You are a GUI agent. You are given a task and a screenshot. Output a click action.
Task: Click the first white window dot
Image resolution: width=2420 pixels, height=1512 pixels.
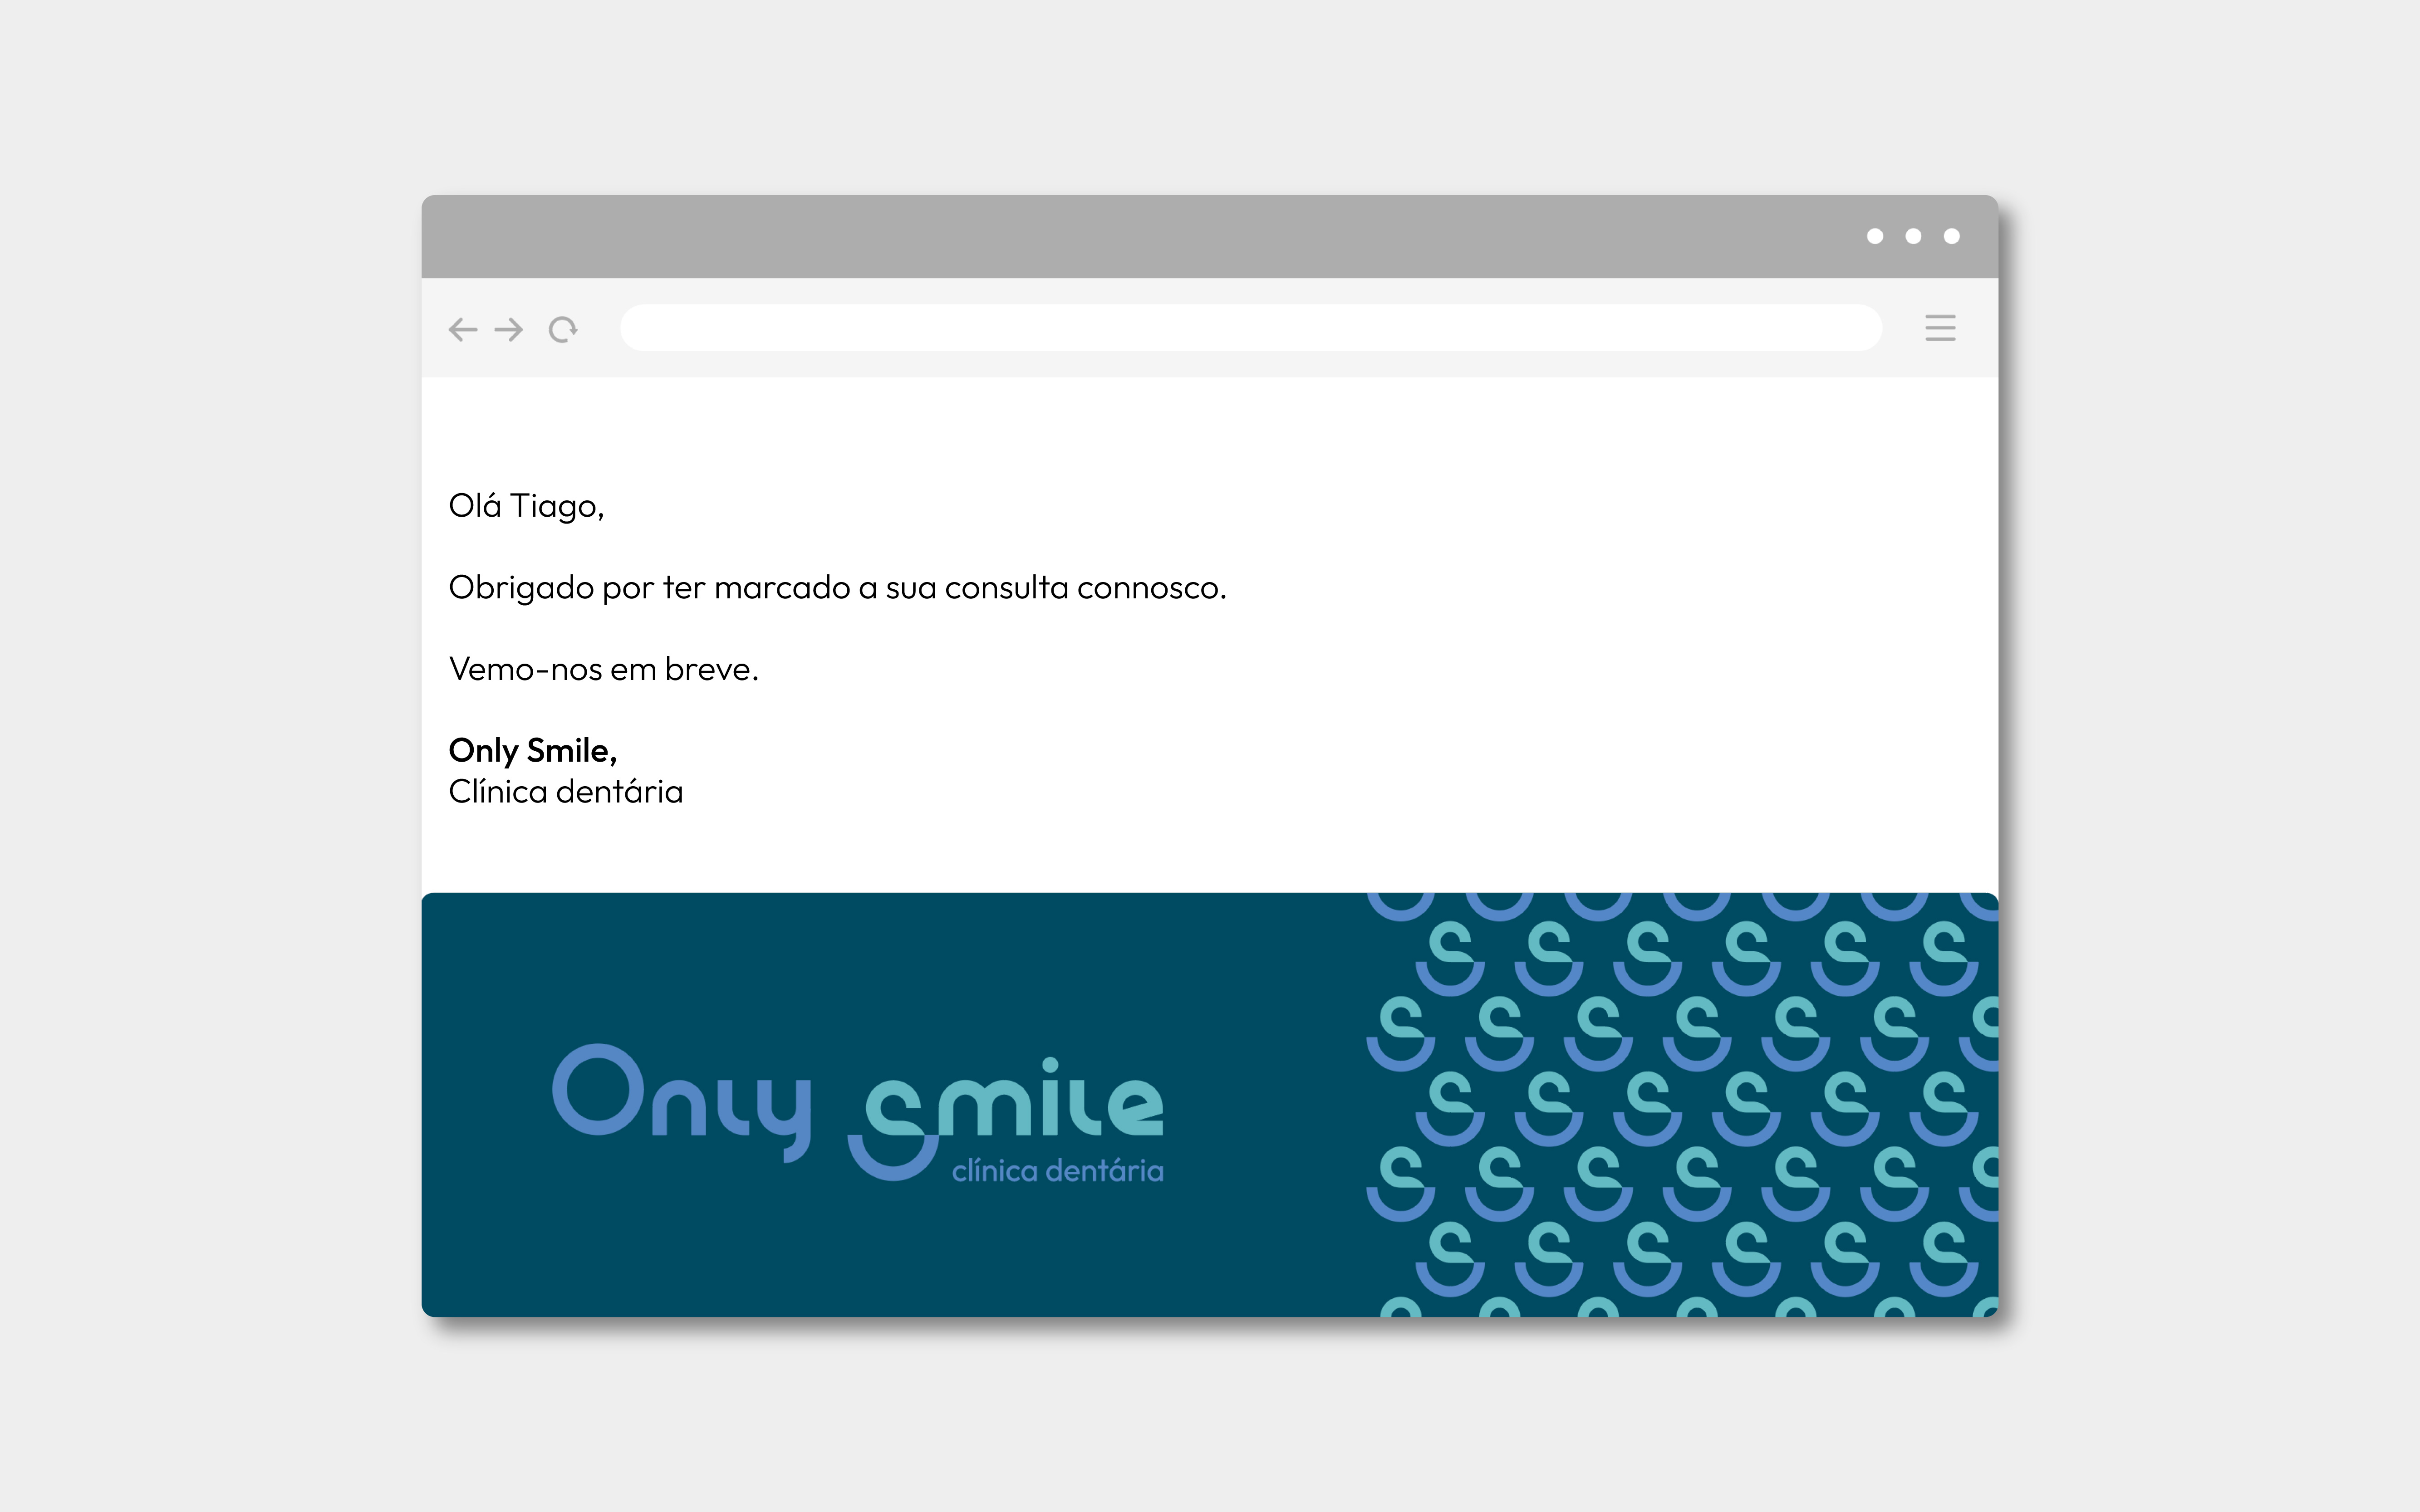click(1875, 236)
